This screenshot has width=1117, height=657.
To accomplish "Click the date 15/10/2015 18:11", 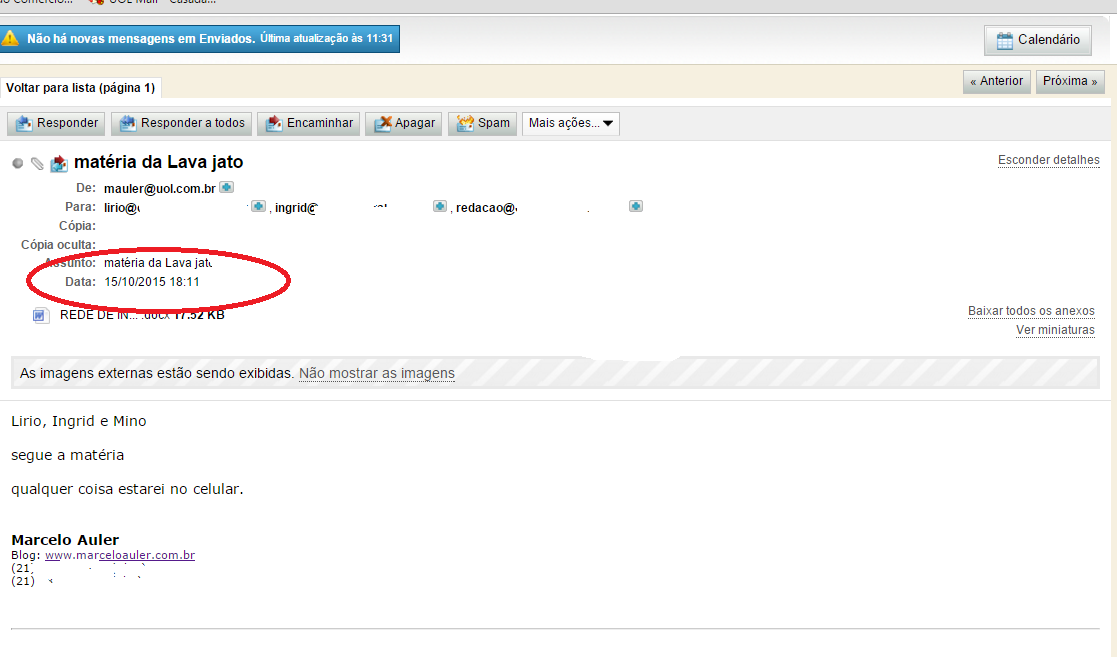I will tap(152, 282).
